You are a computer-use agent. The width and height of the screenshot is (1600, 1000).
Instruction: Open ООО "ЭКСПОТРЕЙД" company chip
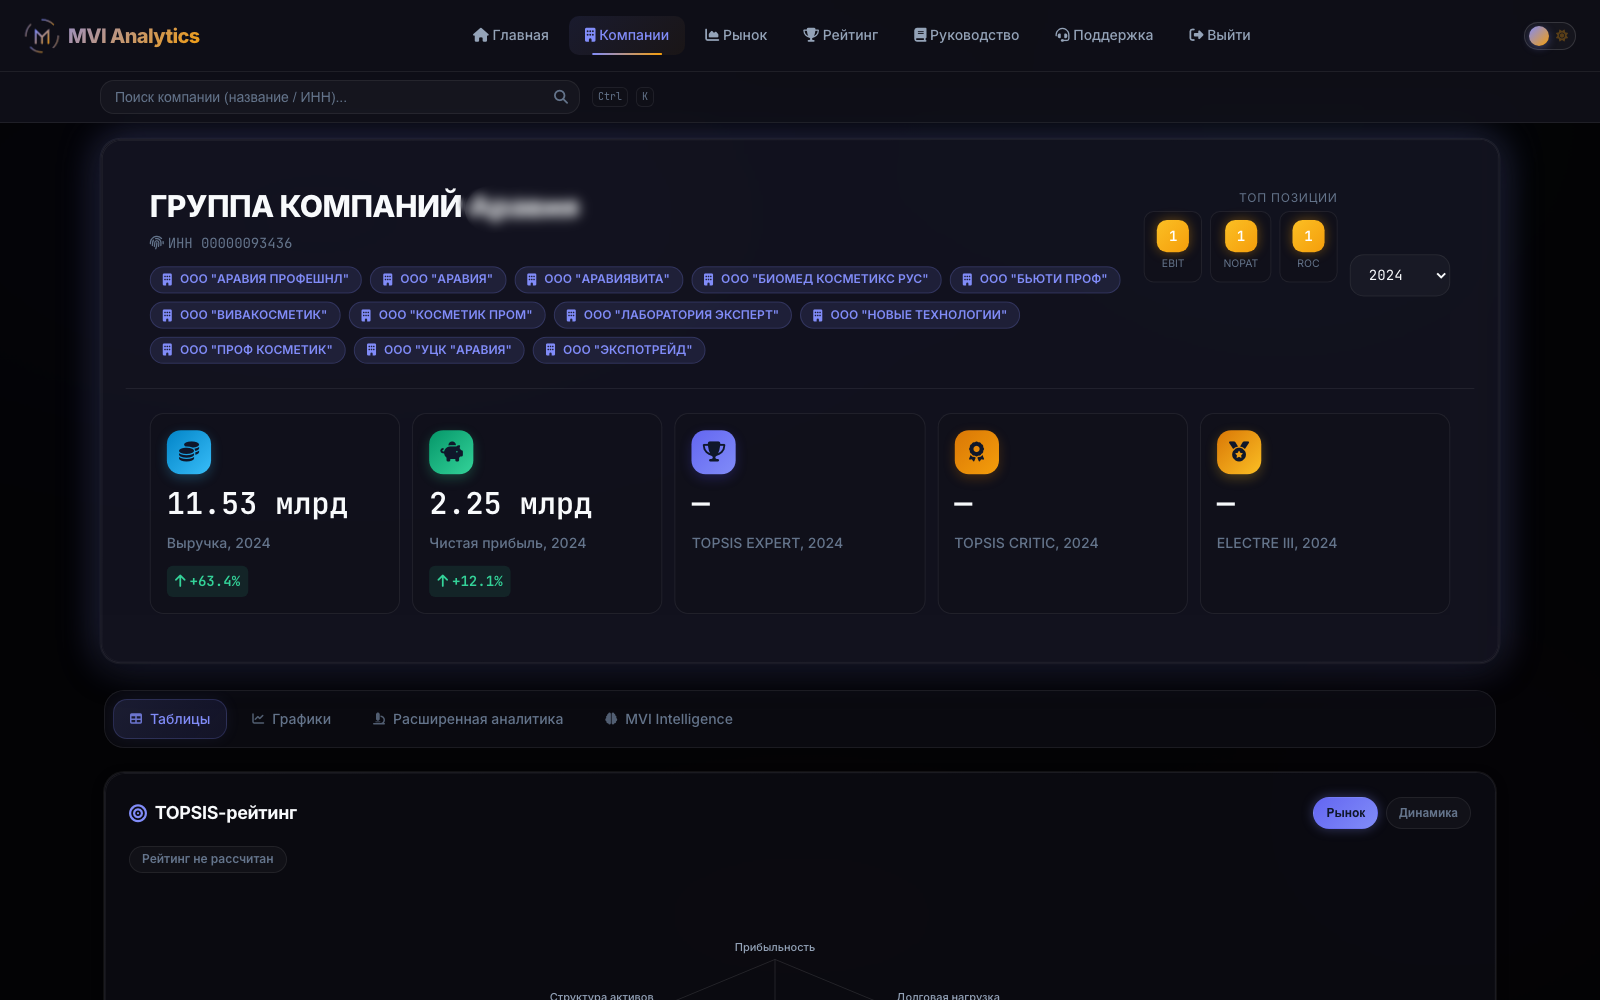point(619,350)
